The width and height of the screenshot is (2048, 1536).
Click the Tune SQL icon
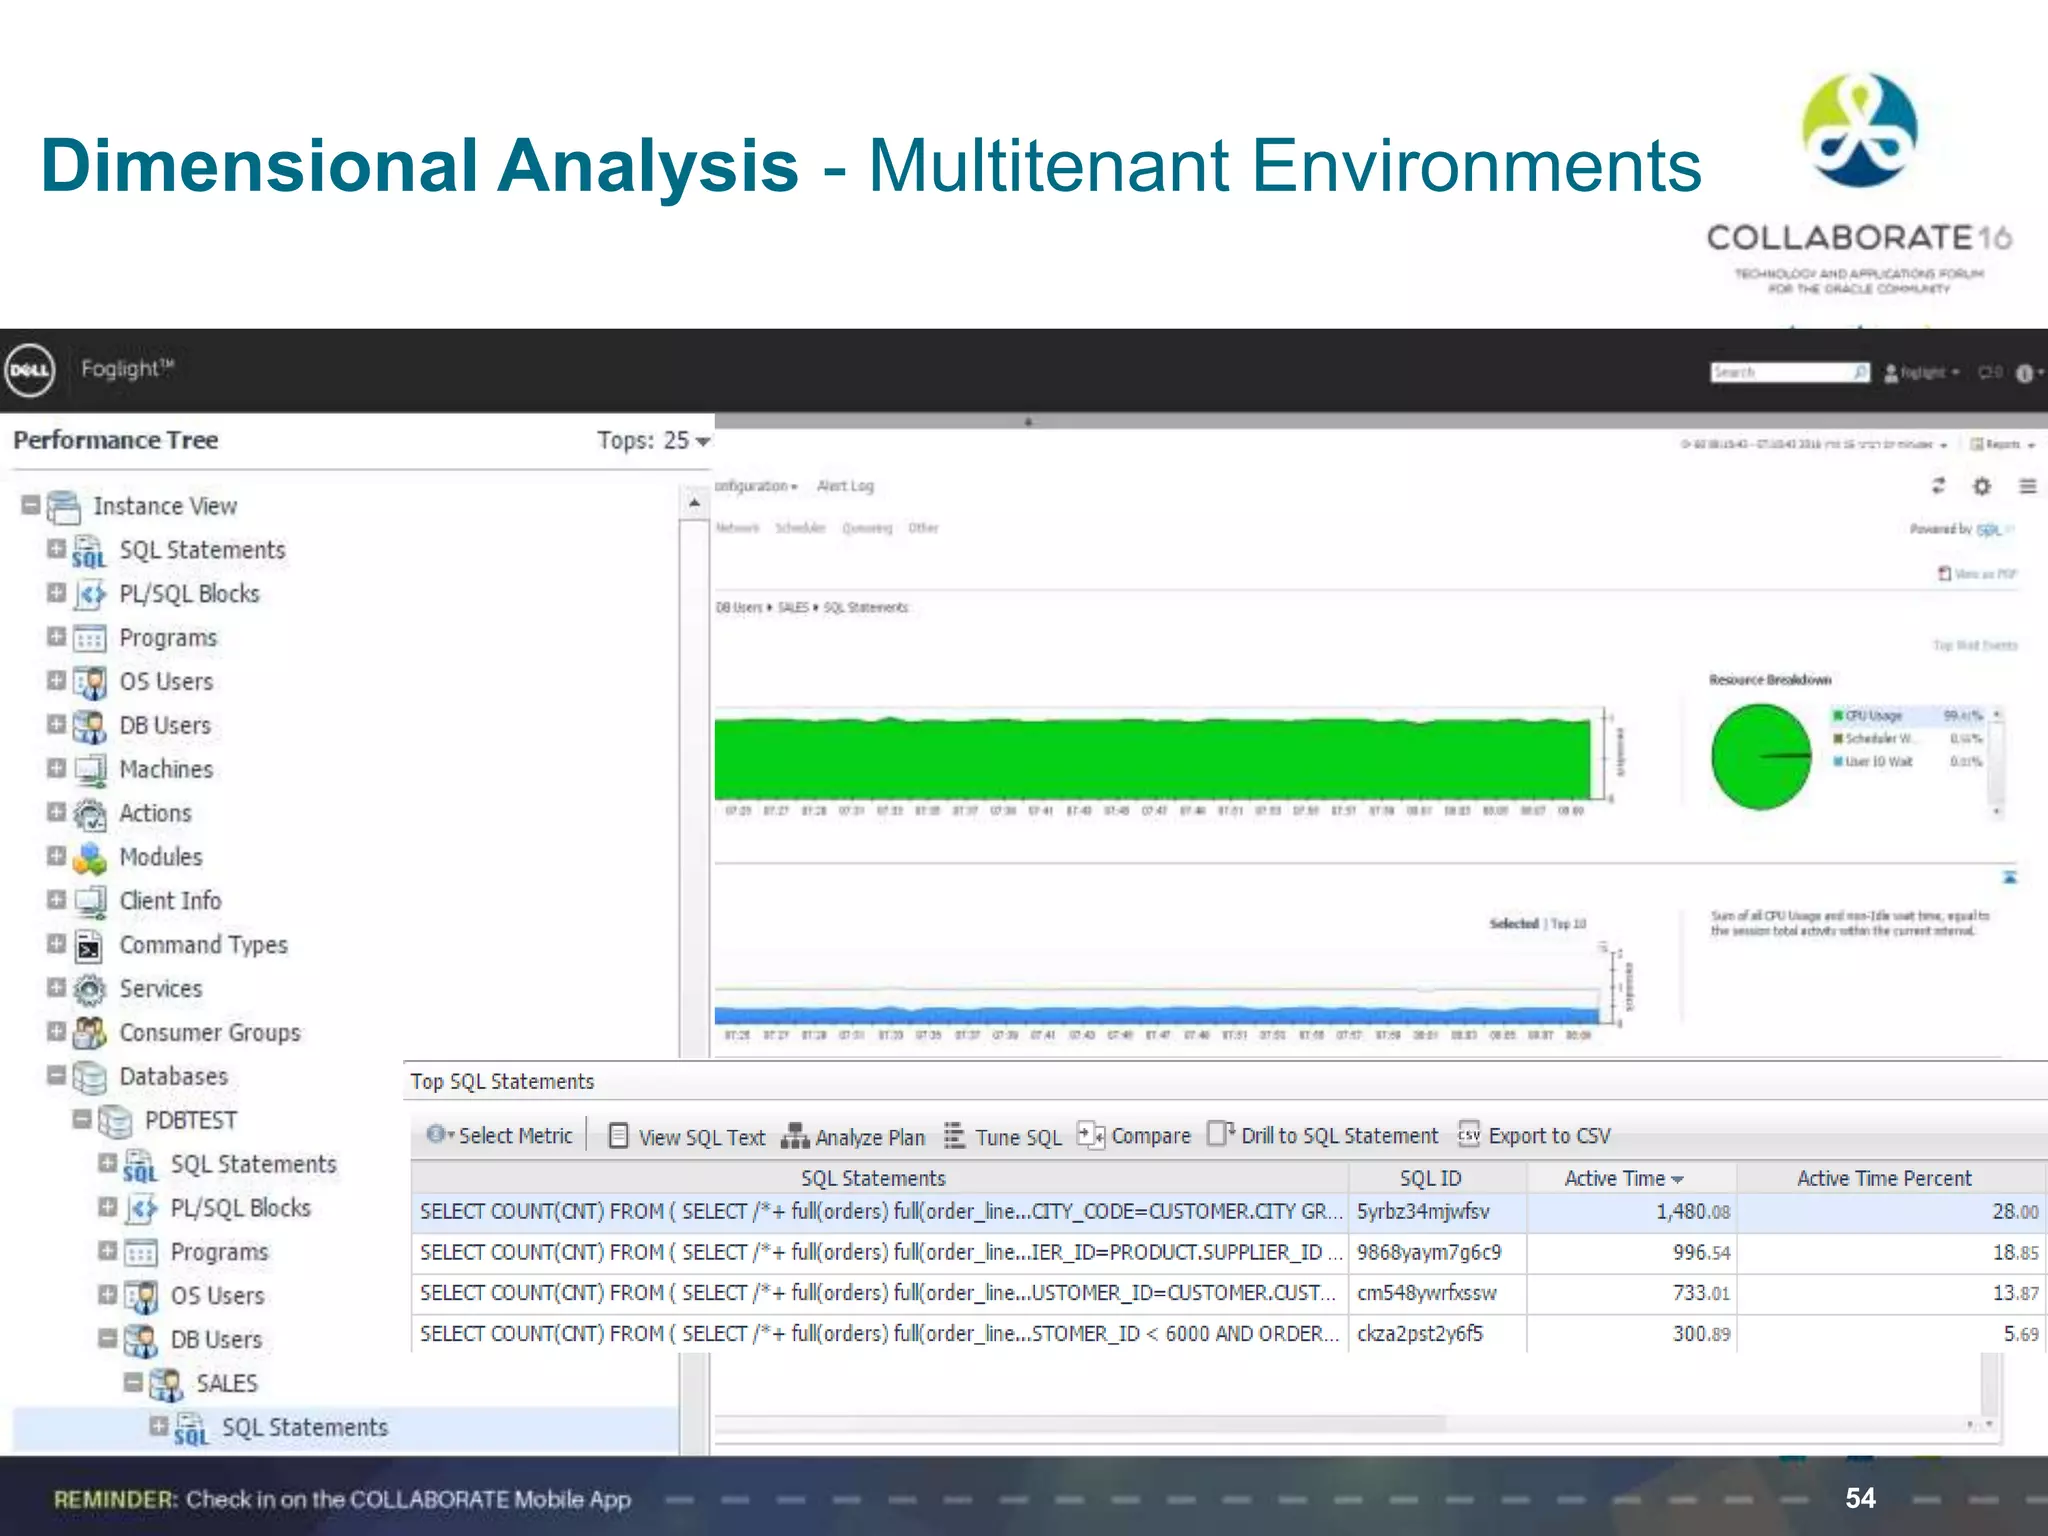pos(955,1136)
